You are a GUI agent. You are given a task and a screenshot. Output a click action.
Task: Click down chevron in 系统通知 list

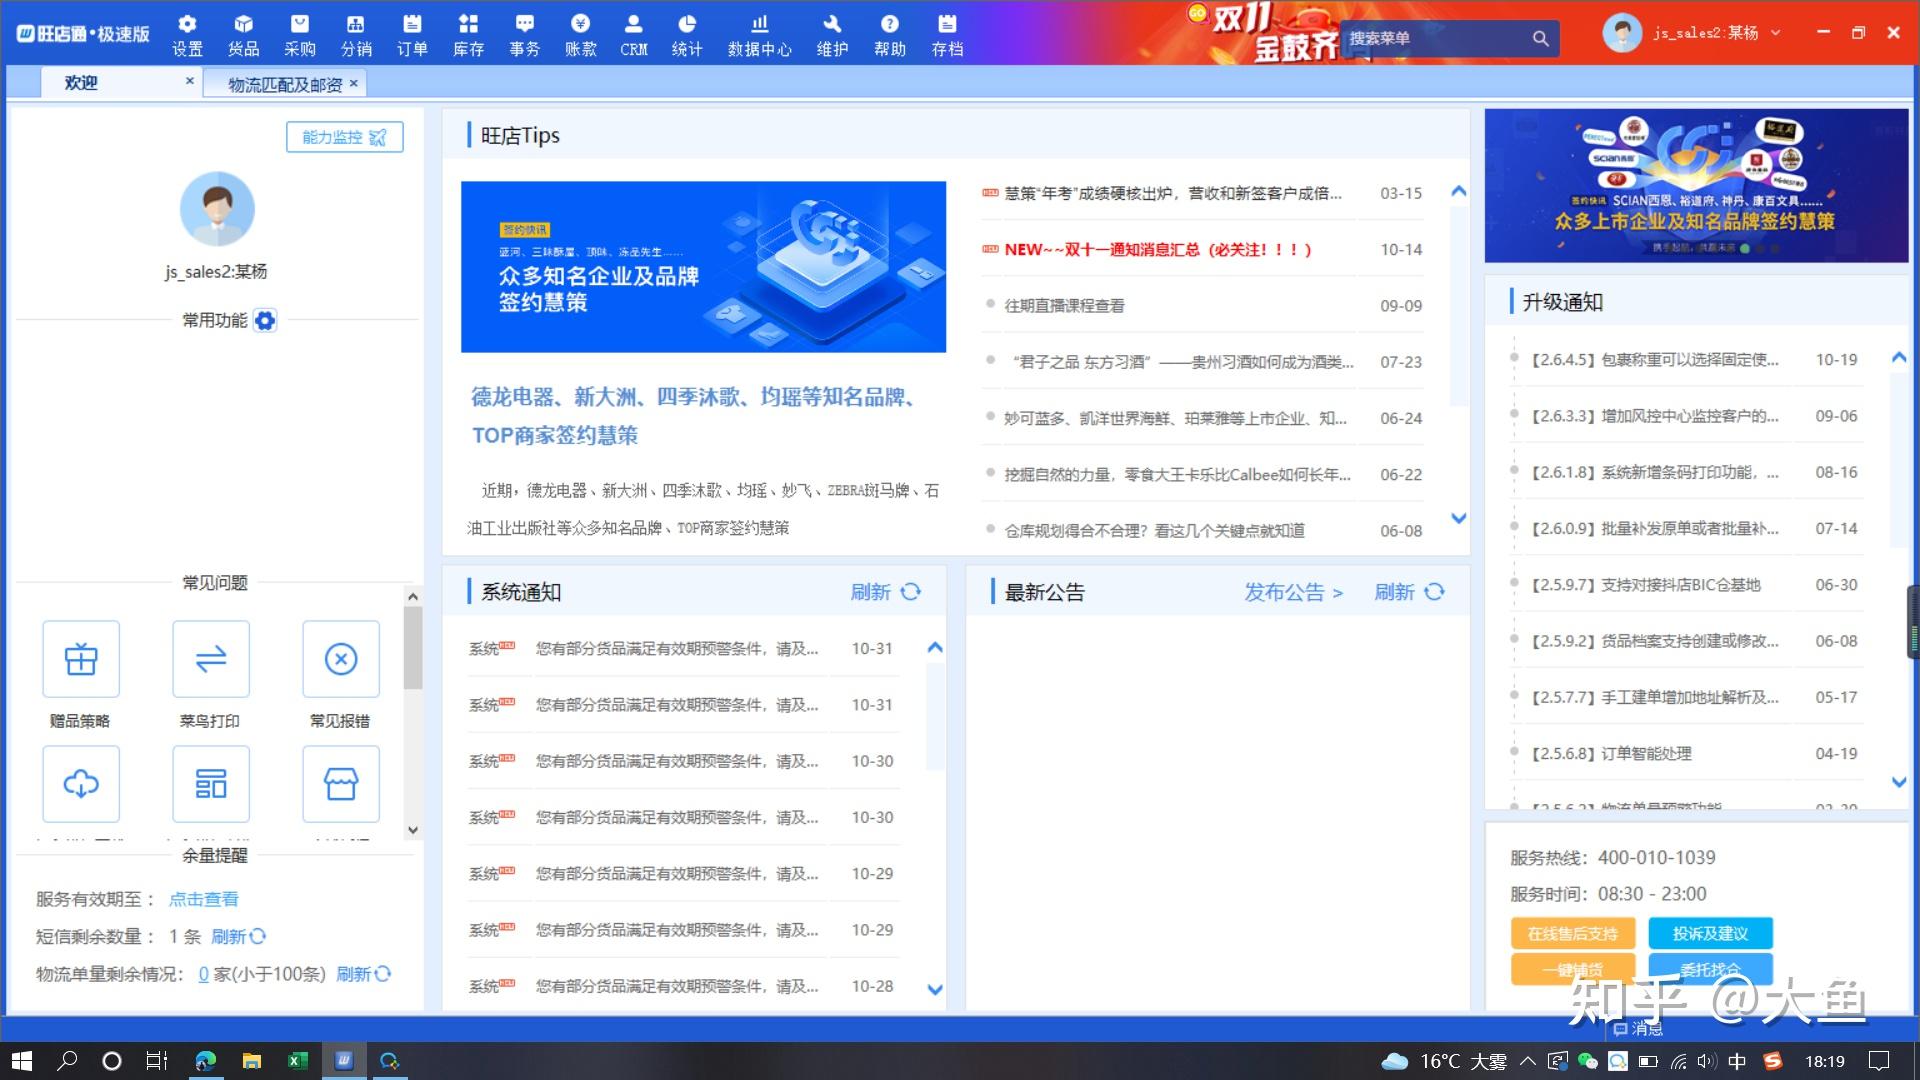(x=935, y=990)
